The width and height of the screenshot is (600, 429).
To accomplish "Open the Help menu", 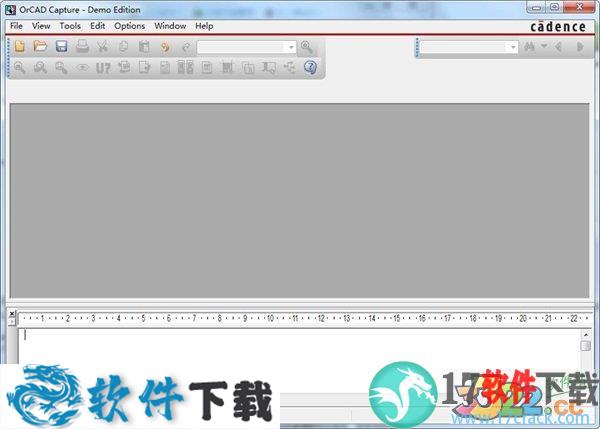I will [204, 26].
